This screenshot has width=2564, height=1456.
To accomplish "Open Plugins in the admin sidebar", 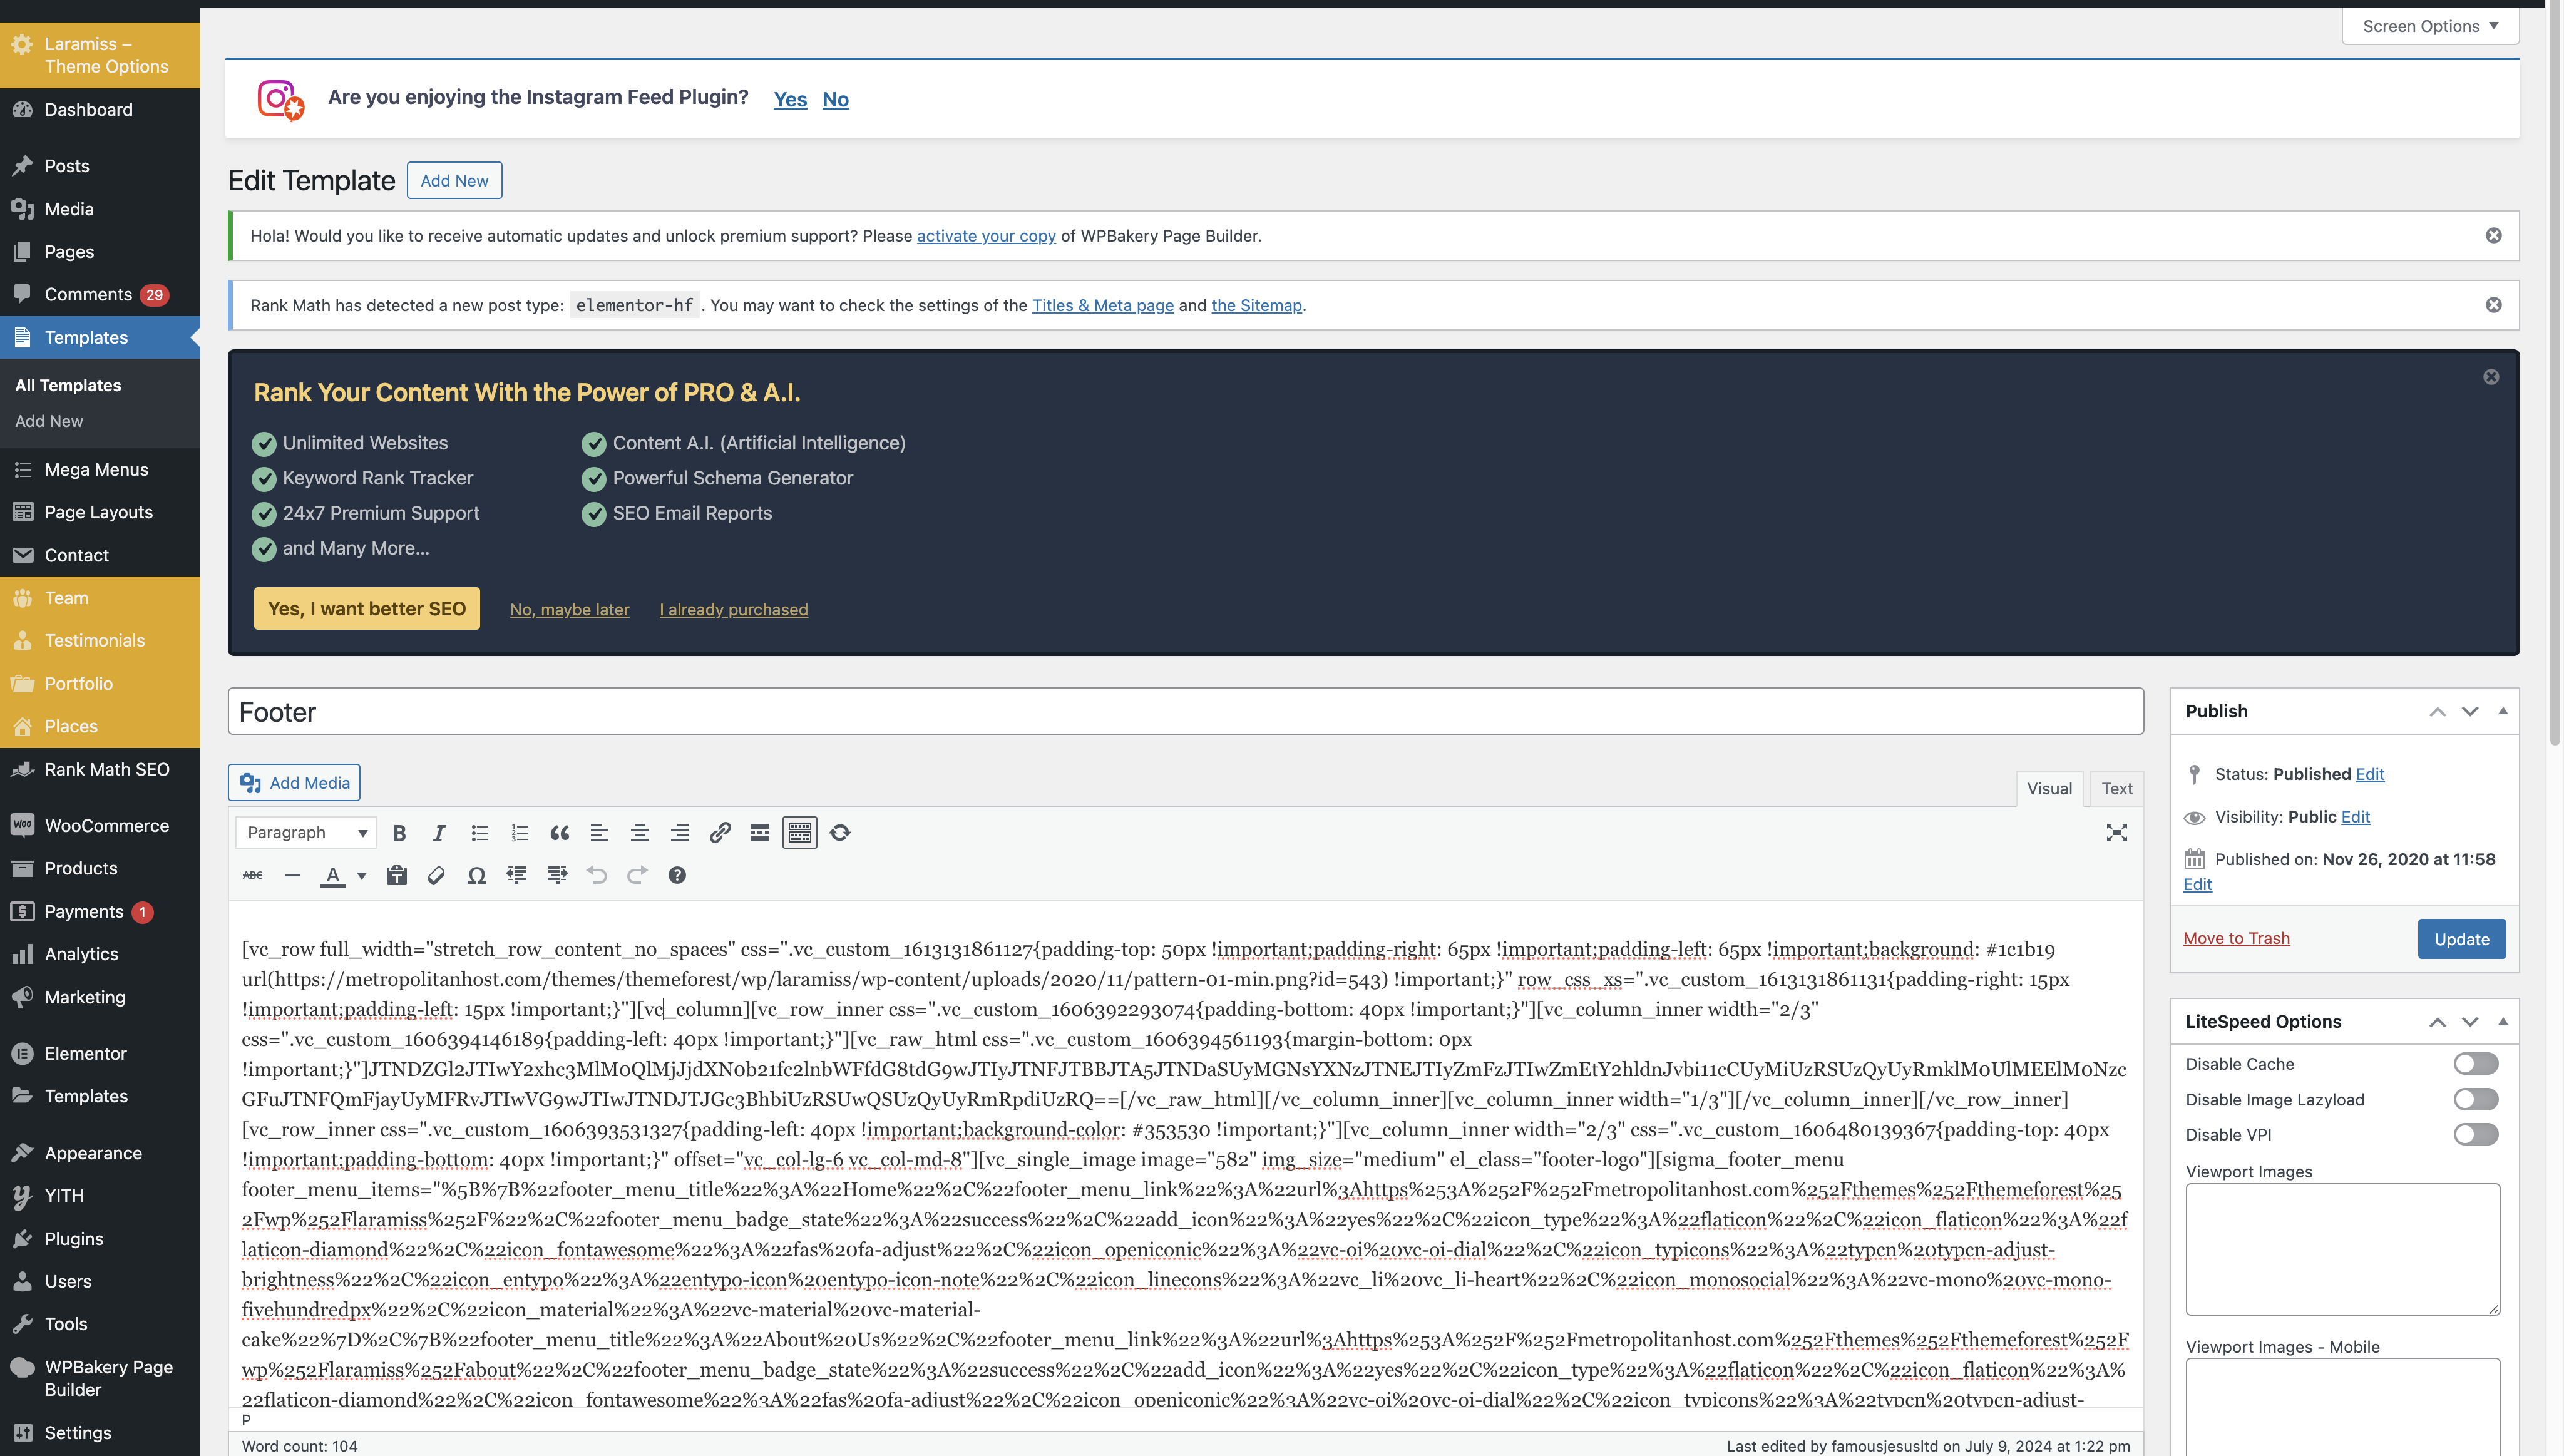I will 100,1239.
